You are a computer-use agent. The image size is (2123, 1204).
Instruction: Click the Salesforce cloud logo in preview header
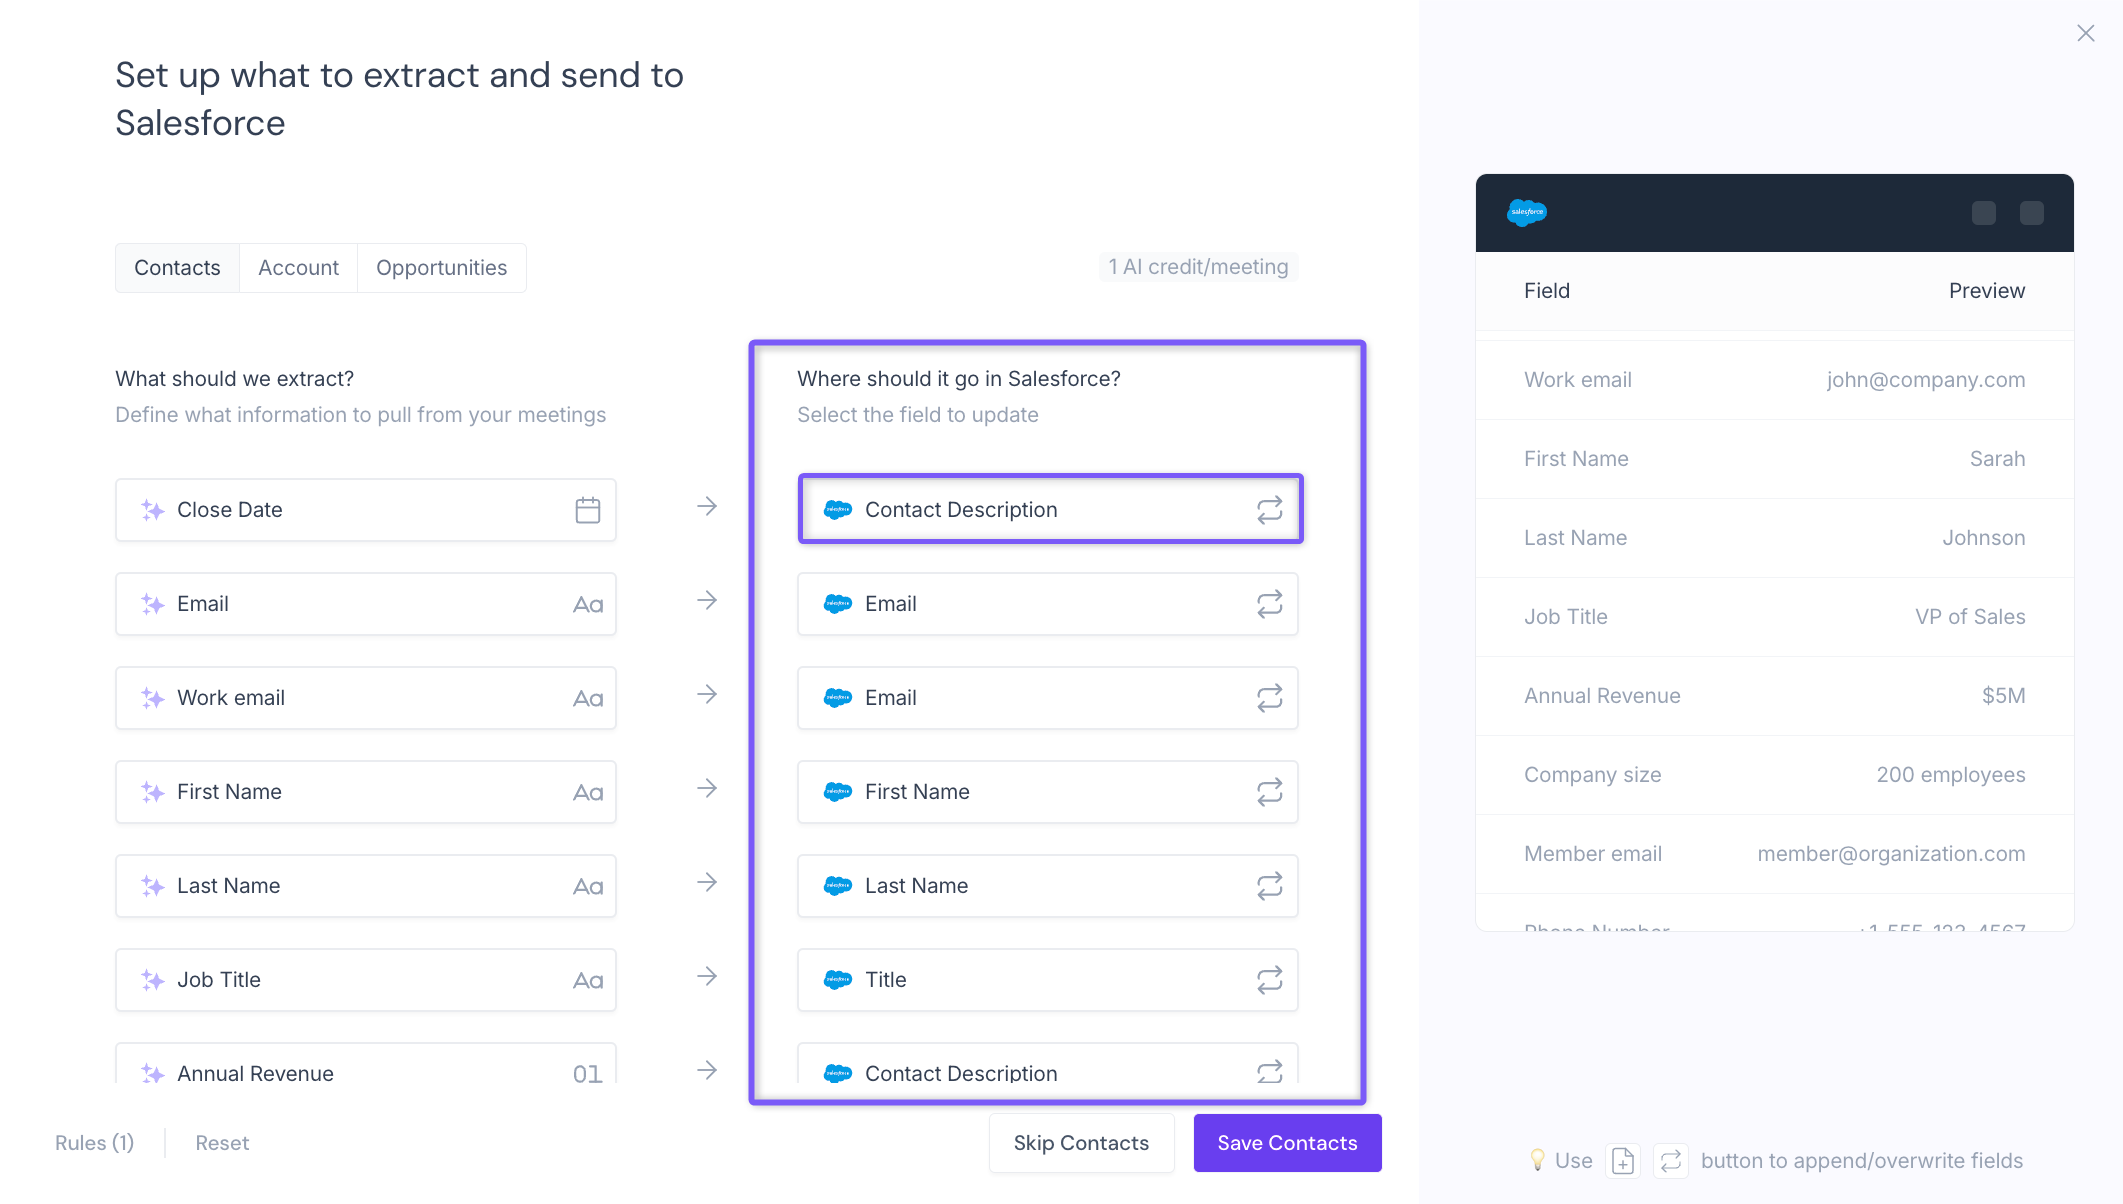tap(1527, 212)
